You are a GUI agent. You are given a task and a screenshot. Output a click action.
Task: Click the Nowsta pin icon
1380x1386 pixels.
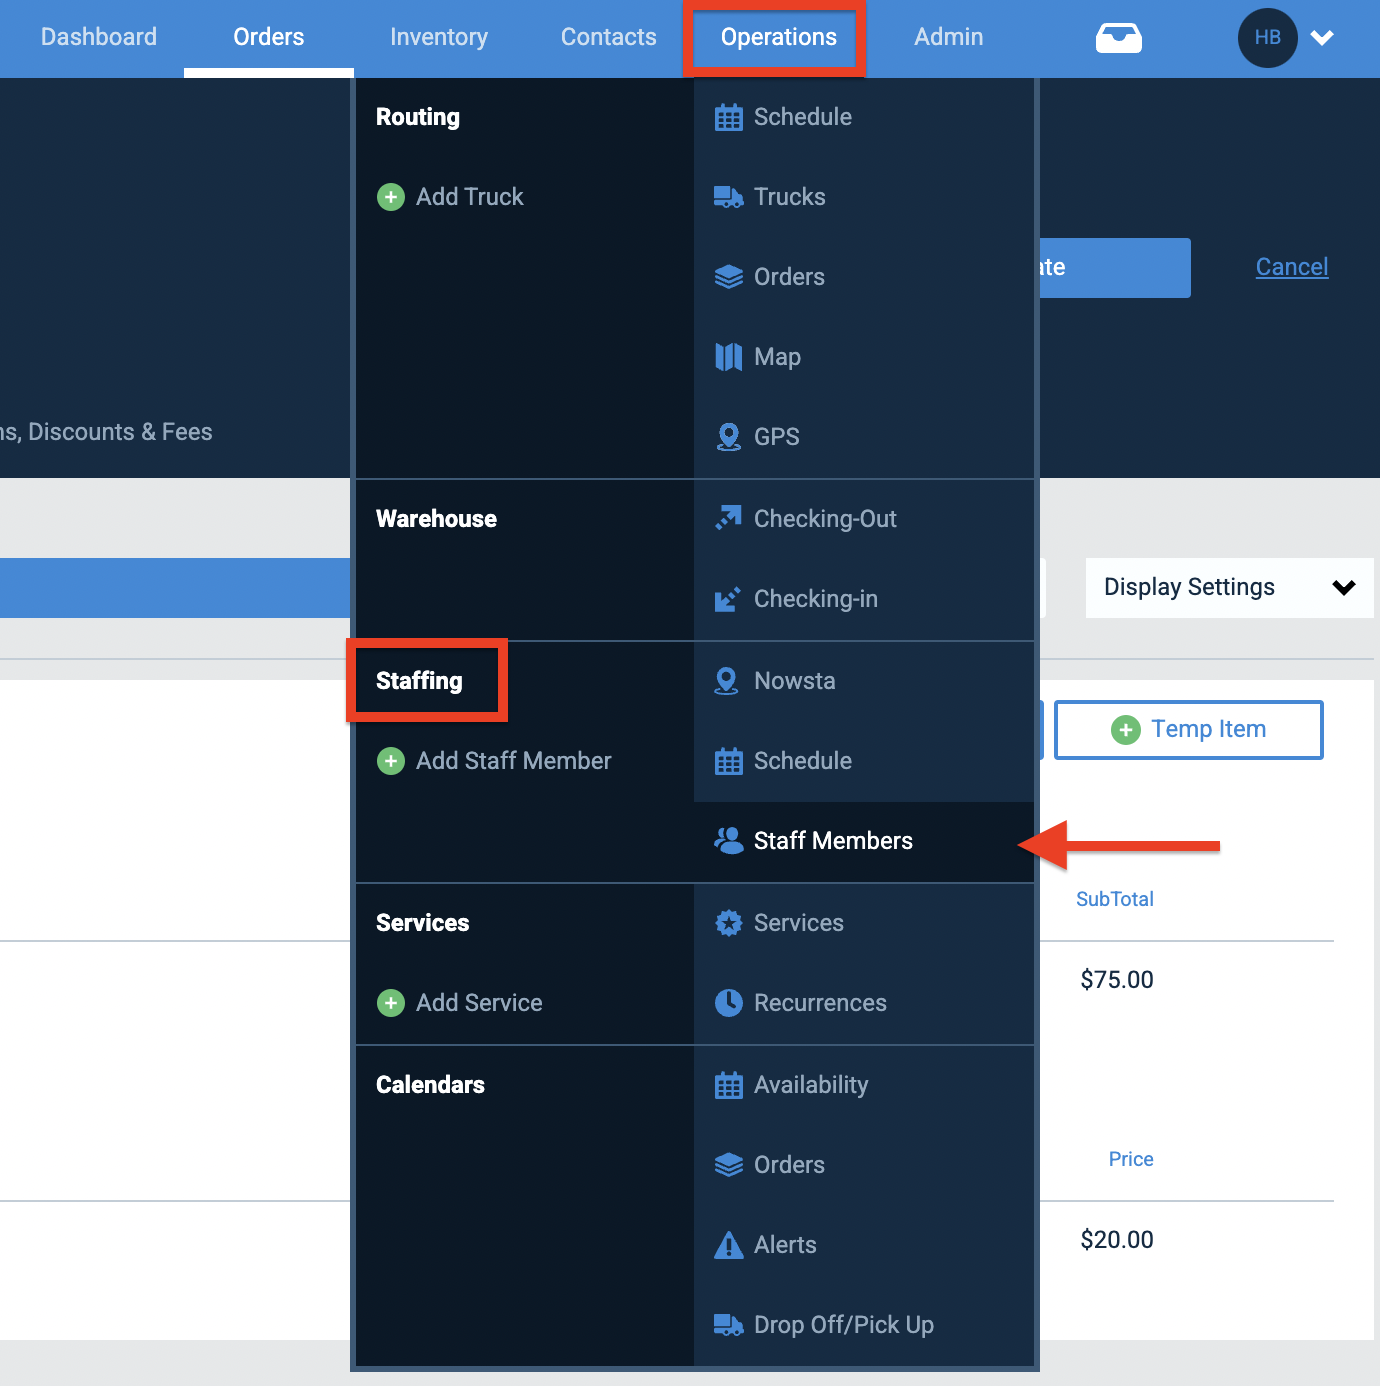pyautogui.click(x=726, y=681)
